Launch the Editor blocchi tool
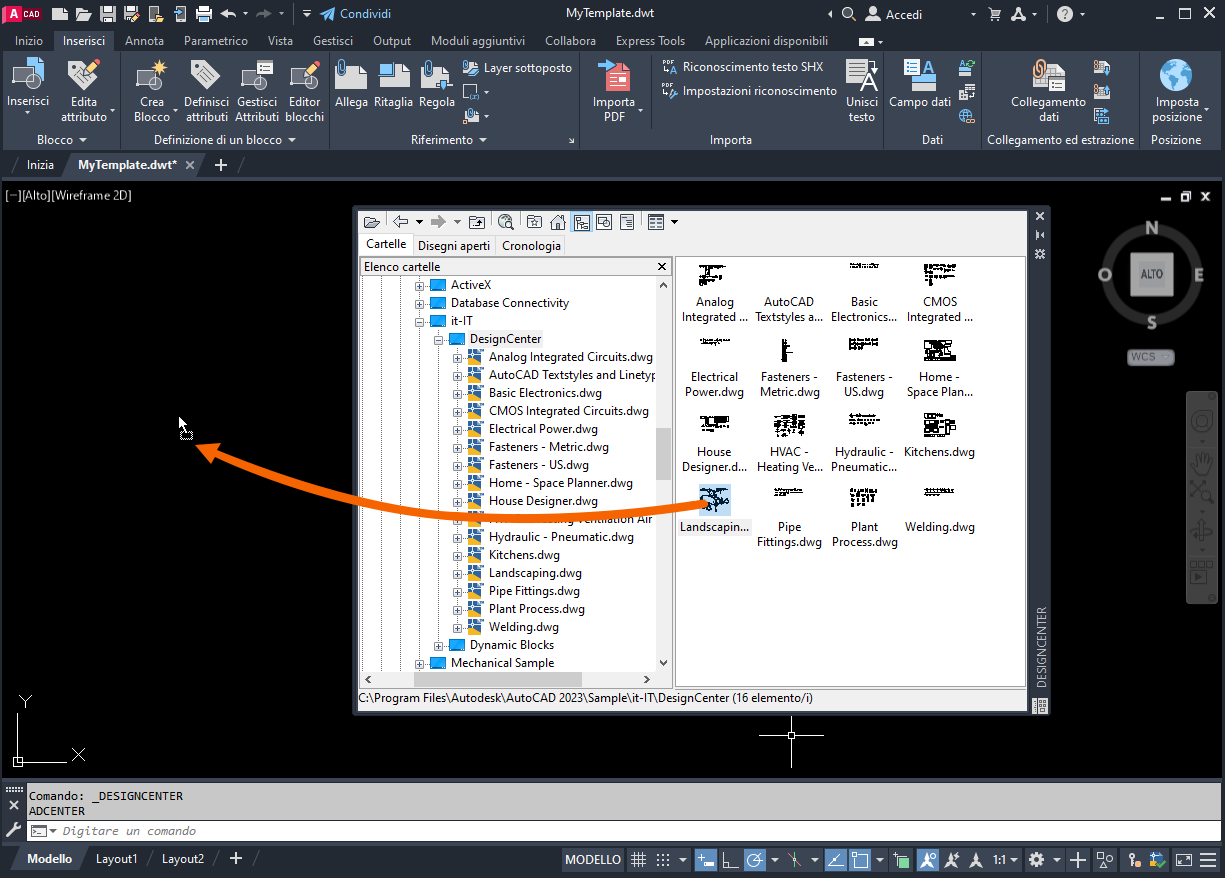Viewport: 1225px width, 878px height. (304, 91)
